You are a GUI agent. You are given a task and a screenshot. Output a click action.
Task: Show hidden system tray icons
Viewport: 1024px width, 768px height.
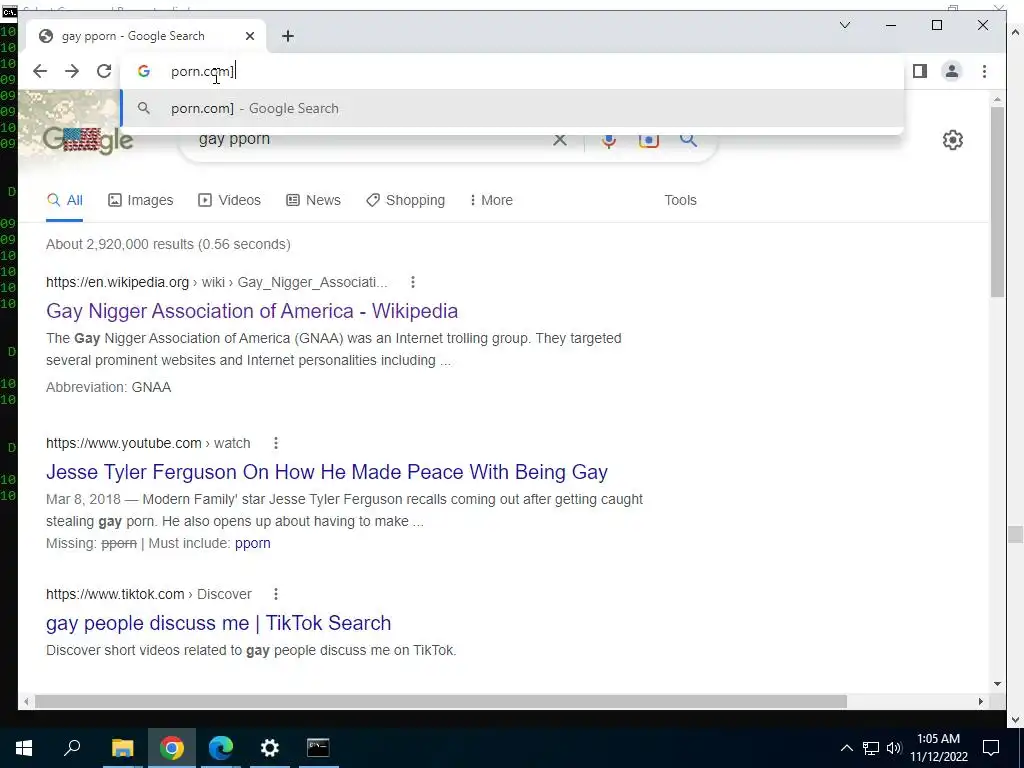[846, 748]
